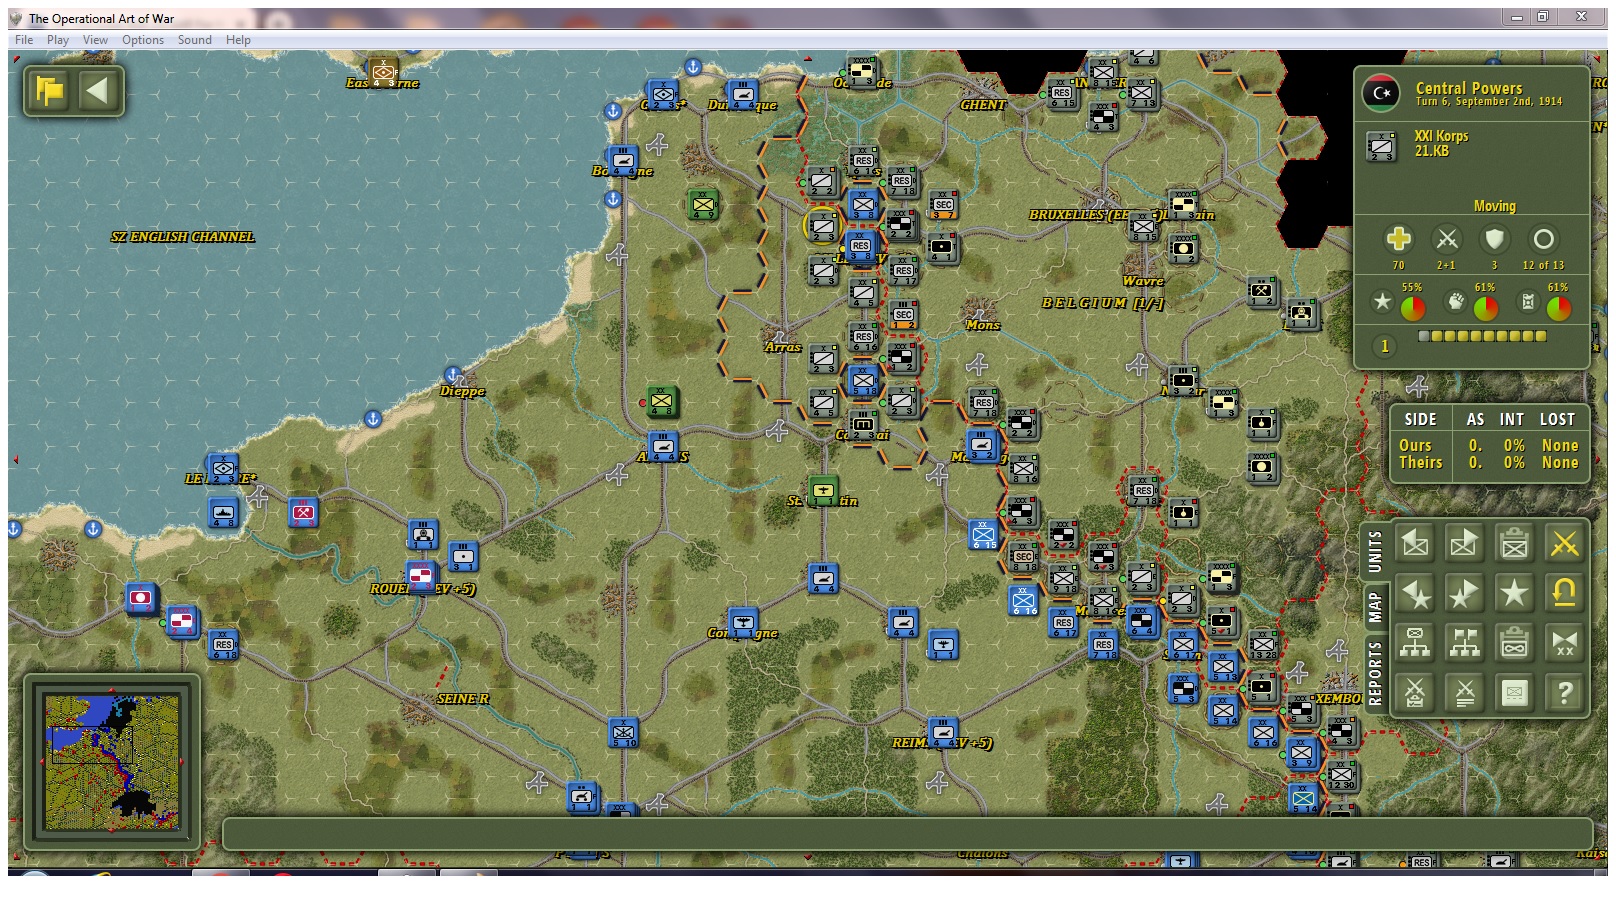Screen dimensions: 1616x923
Task: Click the yellow flags button
Action: tap(49, 91)
